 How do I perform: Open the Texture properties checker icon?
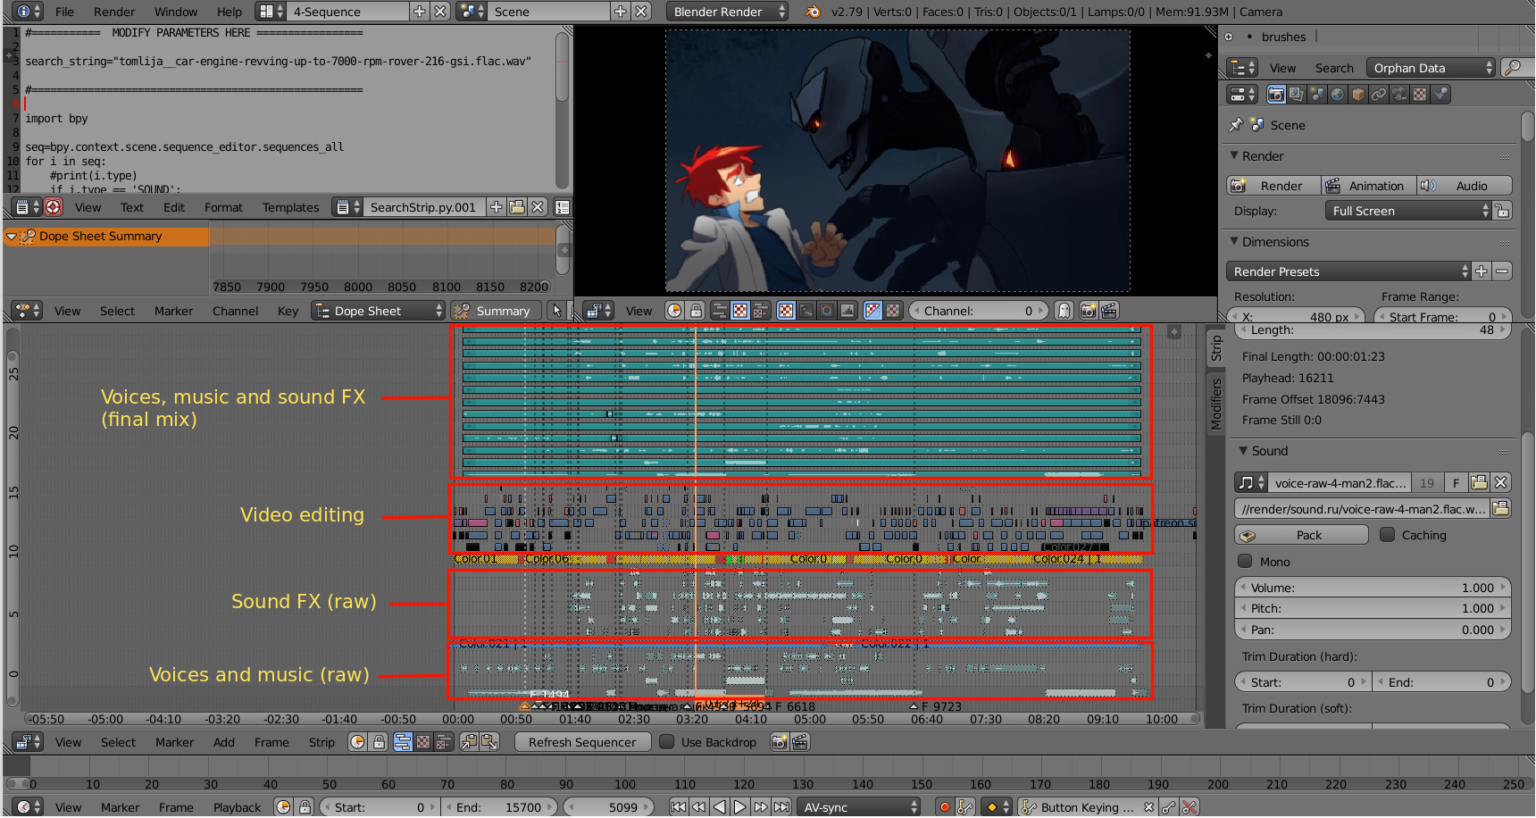[1419, 94]
